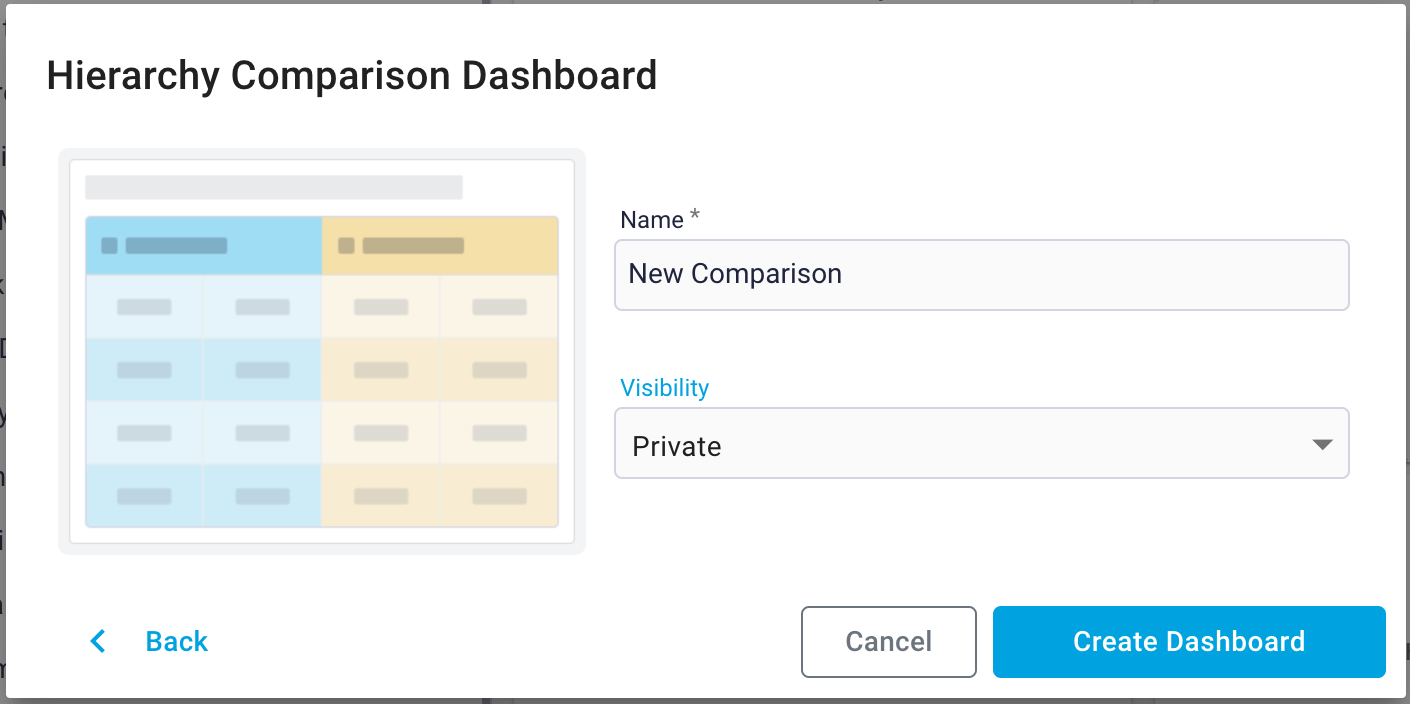This screenshot has height=704, width=1410.
Task: Click the Hierarchy Comparison Dashboard title
Action: click(352, 75)
